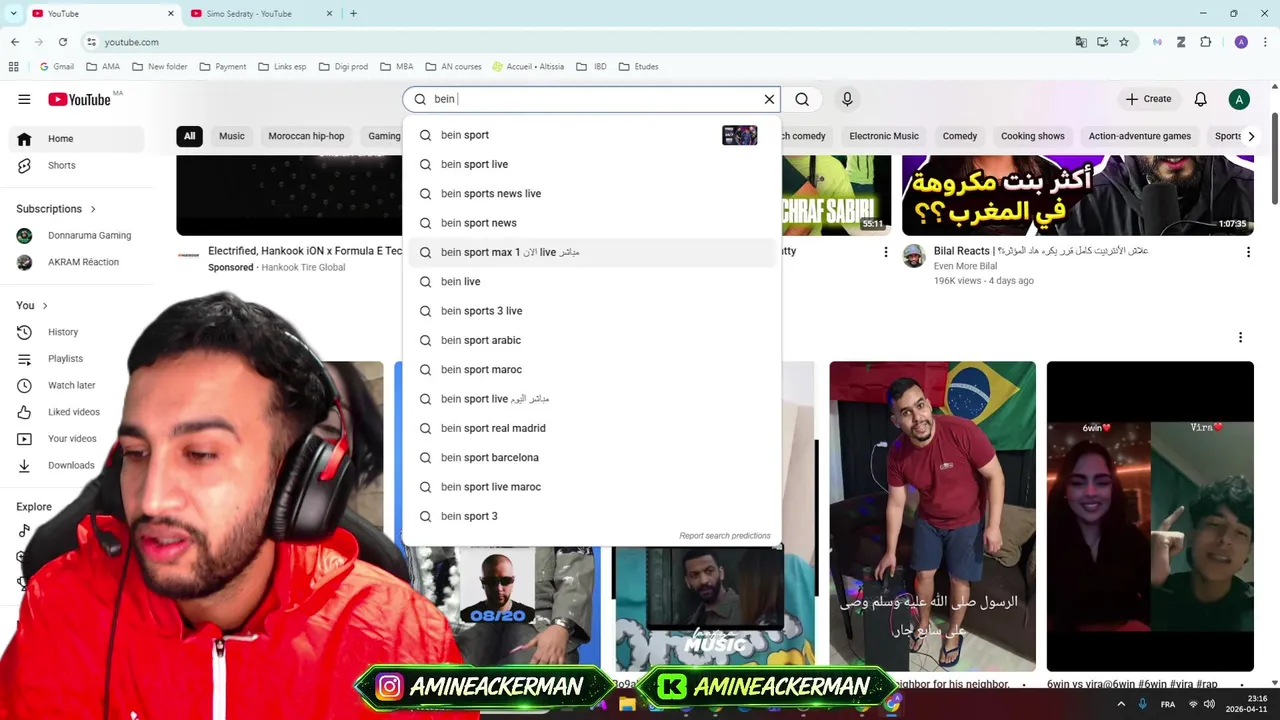The image size is (1280, 720).
Task: Select the Action-adventure games chip
Action: (x=1140, y=136)
